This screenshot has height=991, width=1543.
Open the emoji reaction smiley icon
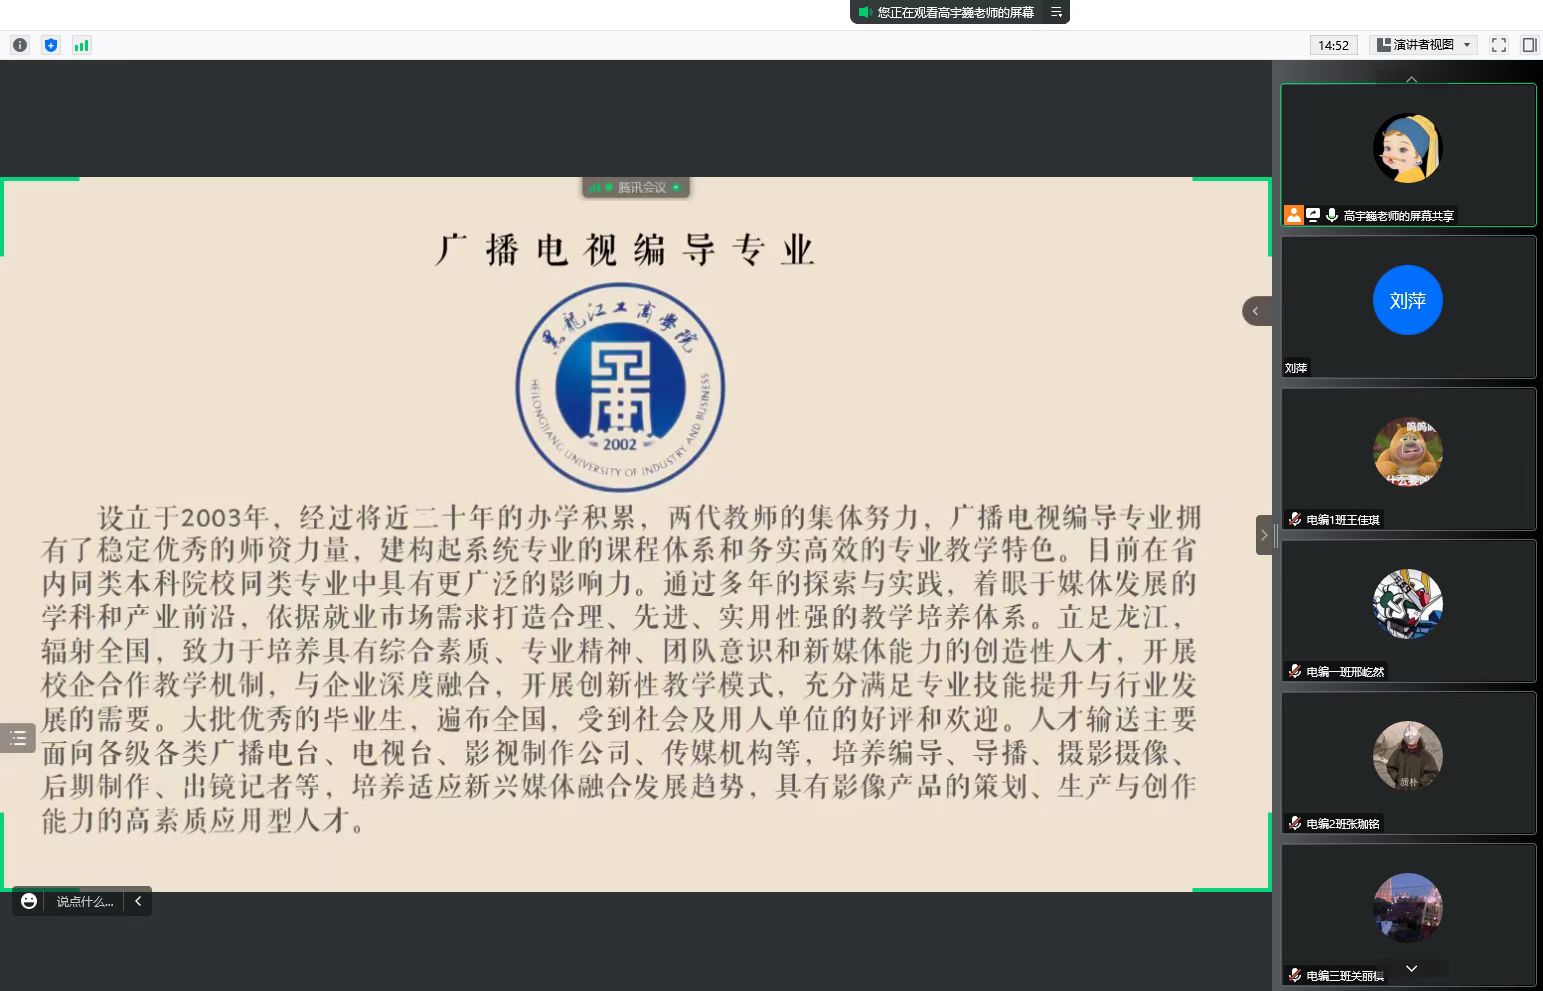click(x=29, y=901)
